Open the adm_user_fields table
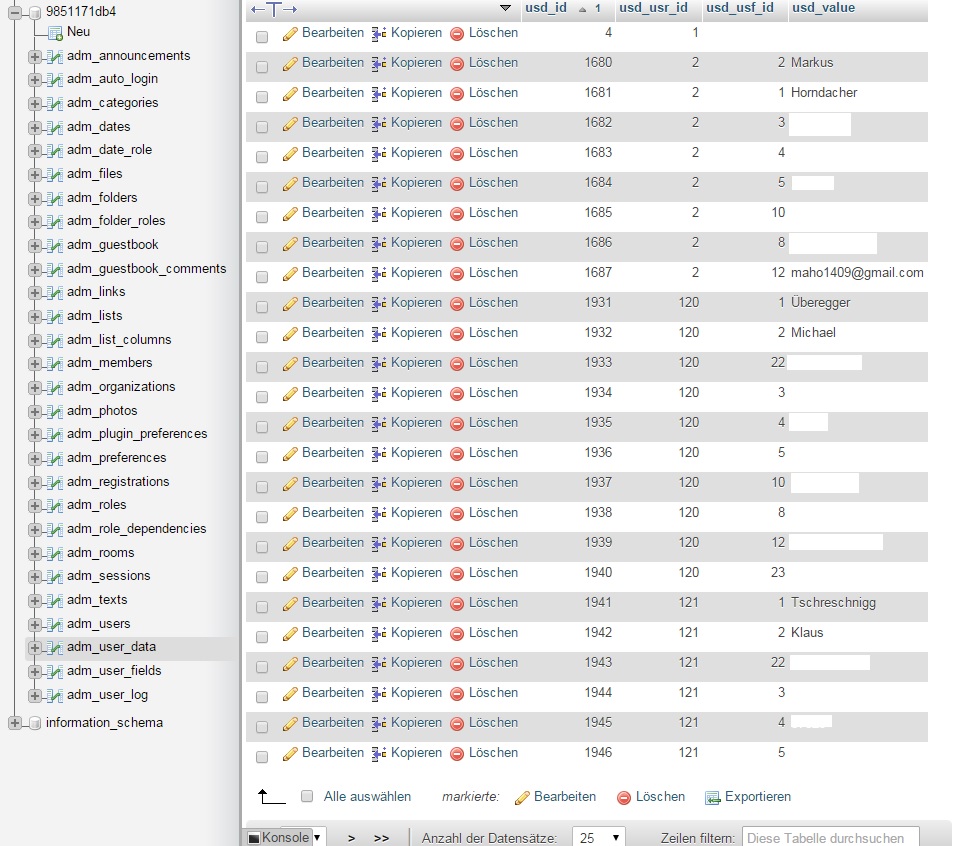 [113, 671]
